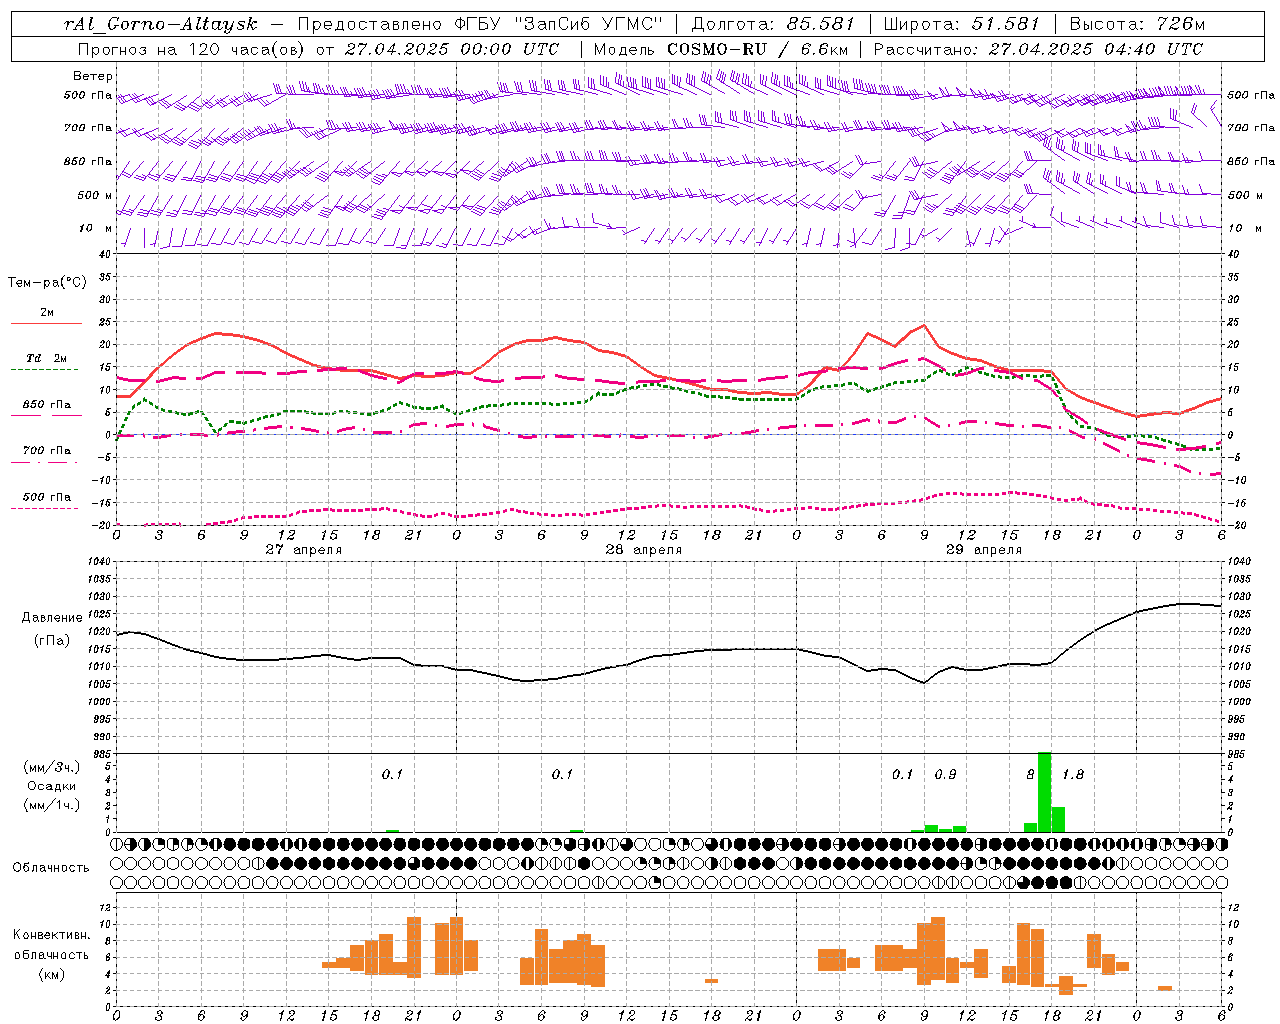Select the 'Долгота: 85.581' longitude text
Viewport: 1280px width, 1024px height.
click(775, 24)
